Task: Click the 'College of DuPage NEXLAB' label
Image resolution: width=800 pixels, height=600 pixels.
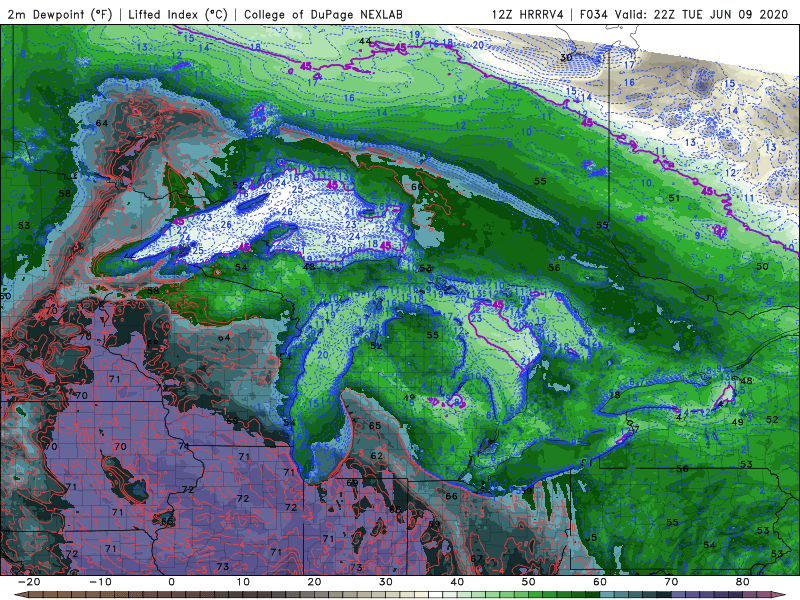Action: (323, 14)
